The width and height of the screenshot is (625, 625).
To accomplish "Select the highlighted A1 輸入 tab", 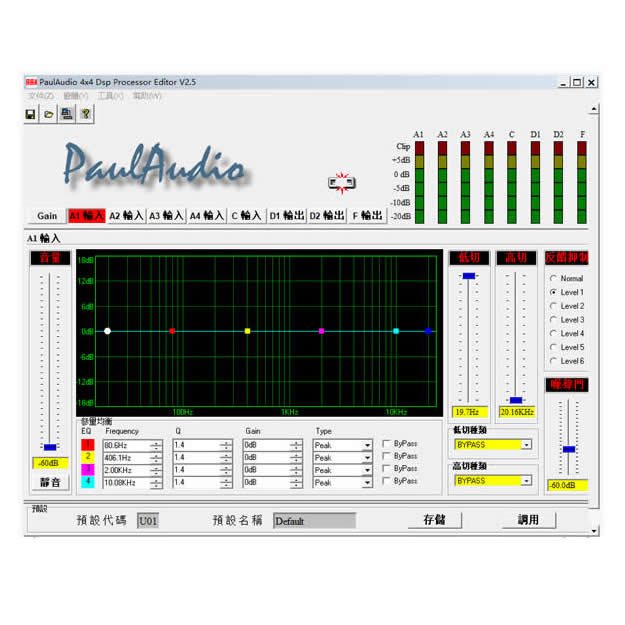I will pyautogui.click(x=86, y=216).
